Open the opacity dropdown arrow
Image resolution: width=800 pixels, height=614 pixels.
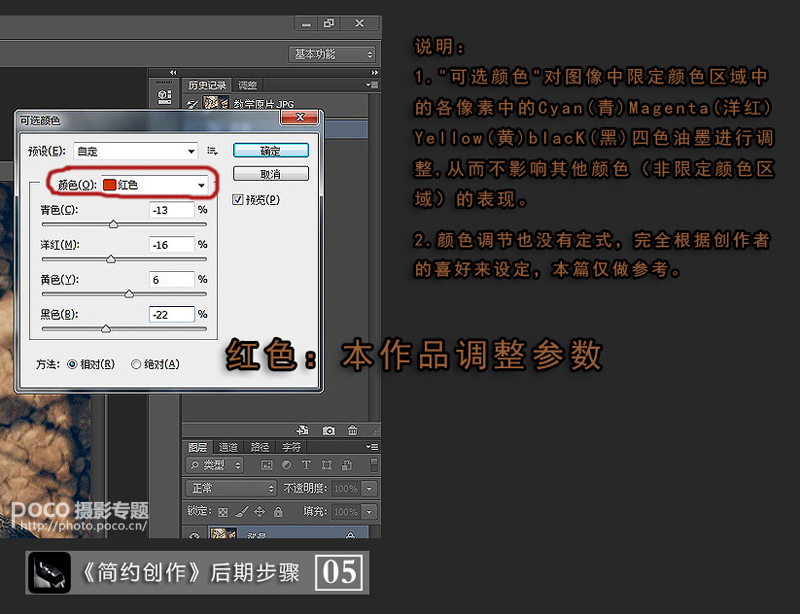pyautogui.click(x=369, y=488)
